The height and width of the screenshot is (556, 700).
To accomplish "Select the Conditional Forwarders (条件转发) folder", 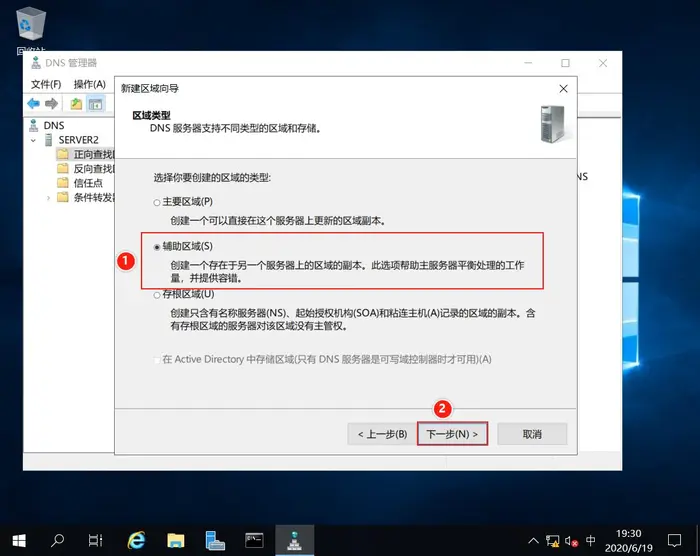I will click(x=94, y=197).
